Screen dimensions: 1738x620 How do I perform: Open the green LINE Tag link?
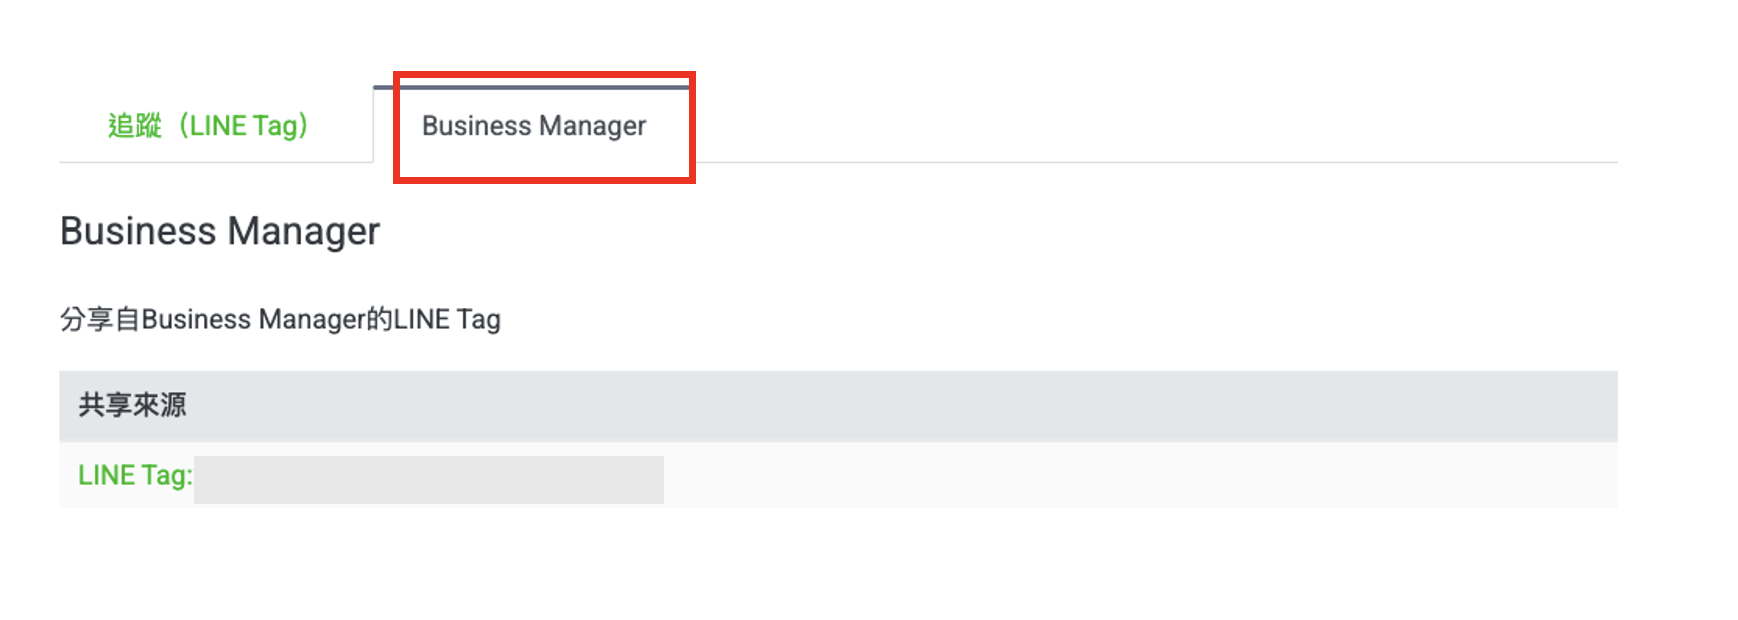tap(135, 475)
